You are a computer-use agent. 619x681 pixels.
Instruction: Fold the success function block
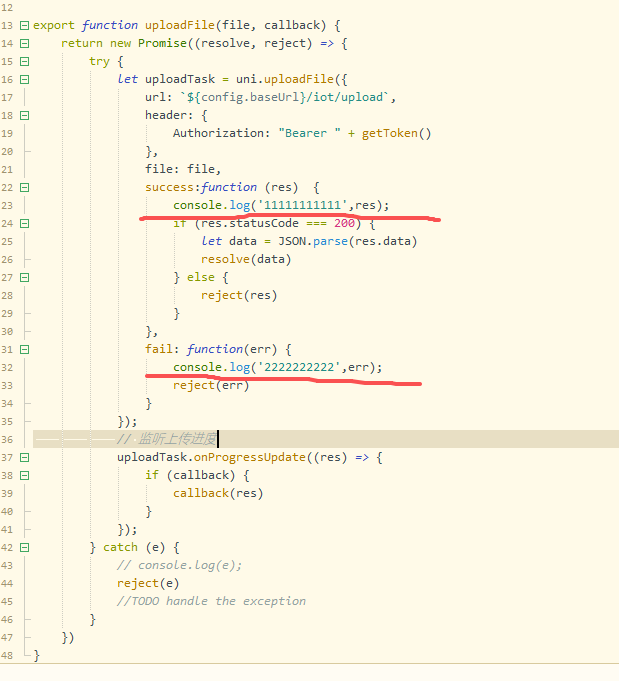coord(25,187)
